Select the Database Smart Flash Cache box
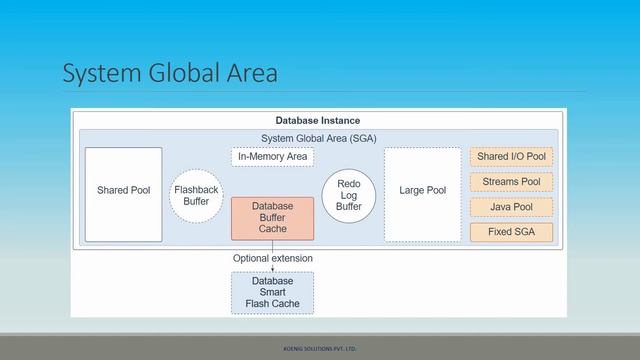 [273, 293]
